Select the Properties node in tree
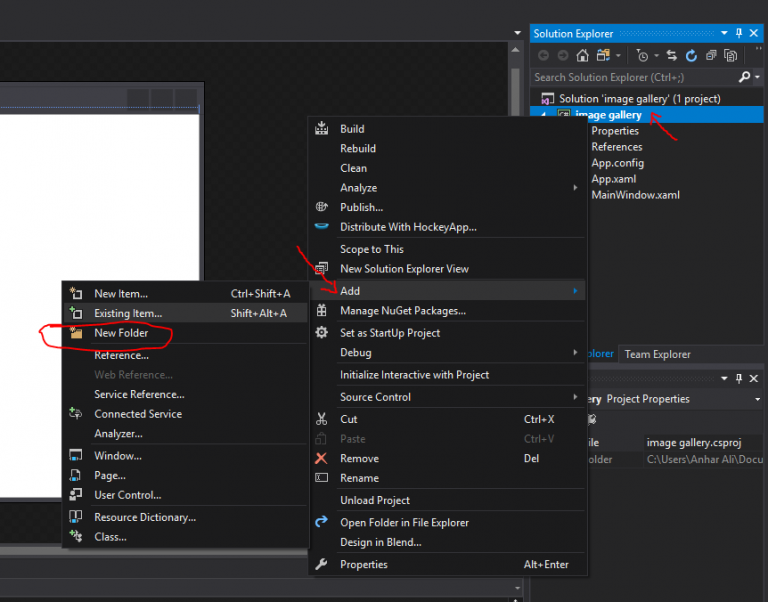This screenshot has width=768, height=602. pyautogui.click(x=615, y=131)
